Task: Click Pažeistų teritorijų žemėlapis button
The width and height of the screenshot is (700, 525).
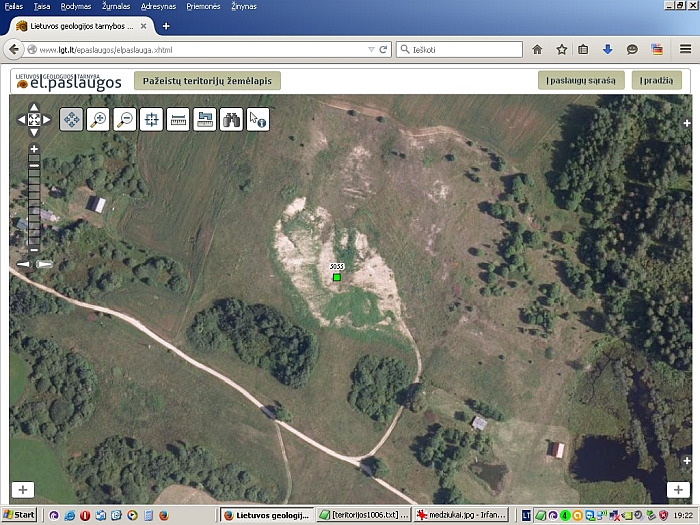Action: [207, 81]
